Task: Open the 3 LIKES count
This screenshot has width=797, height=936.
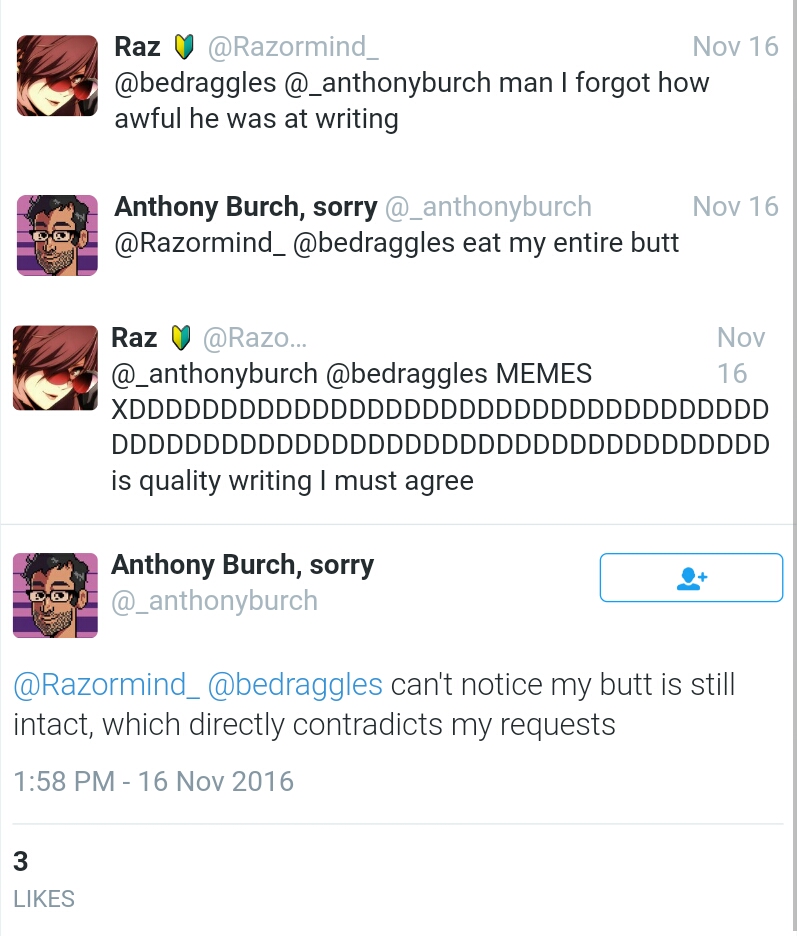Action: tap(44, 879)
